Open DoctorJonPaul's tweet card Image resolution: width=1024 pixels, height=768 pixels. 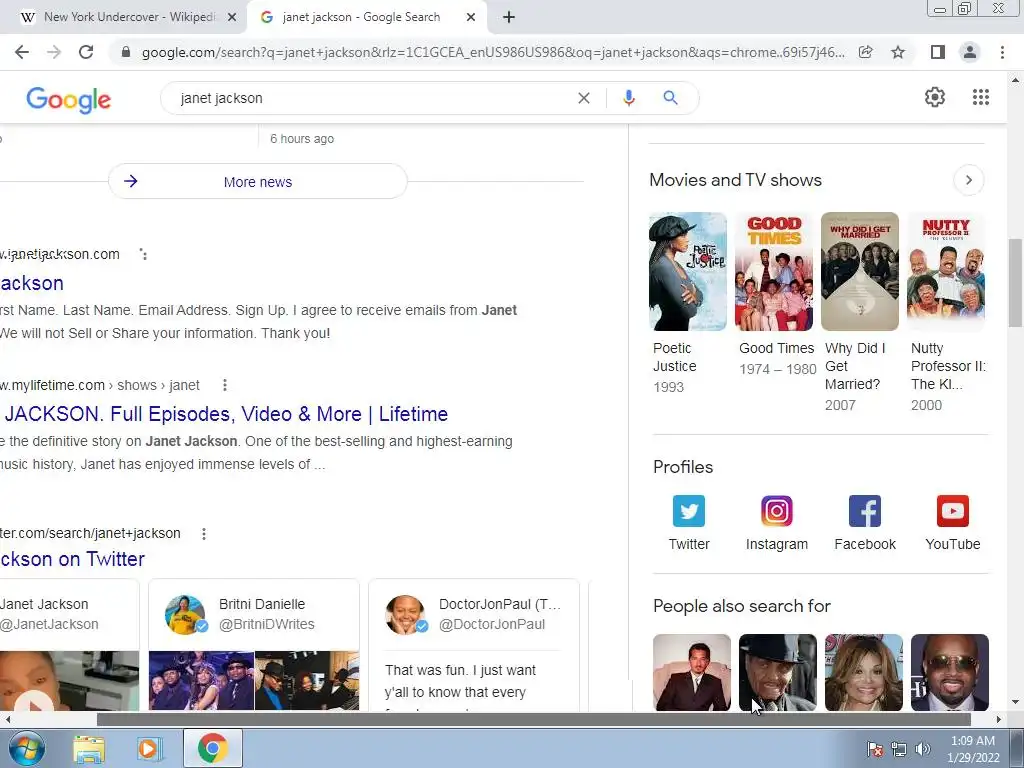473,645
